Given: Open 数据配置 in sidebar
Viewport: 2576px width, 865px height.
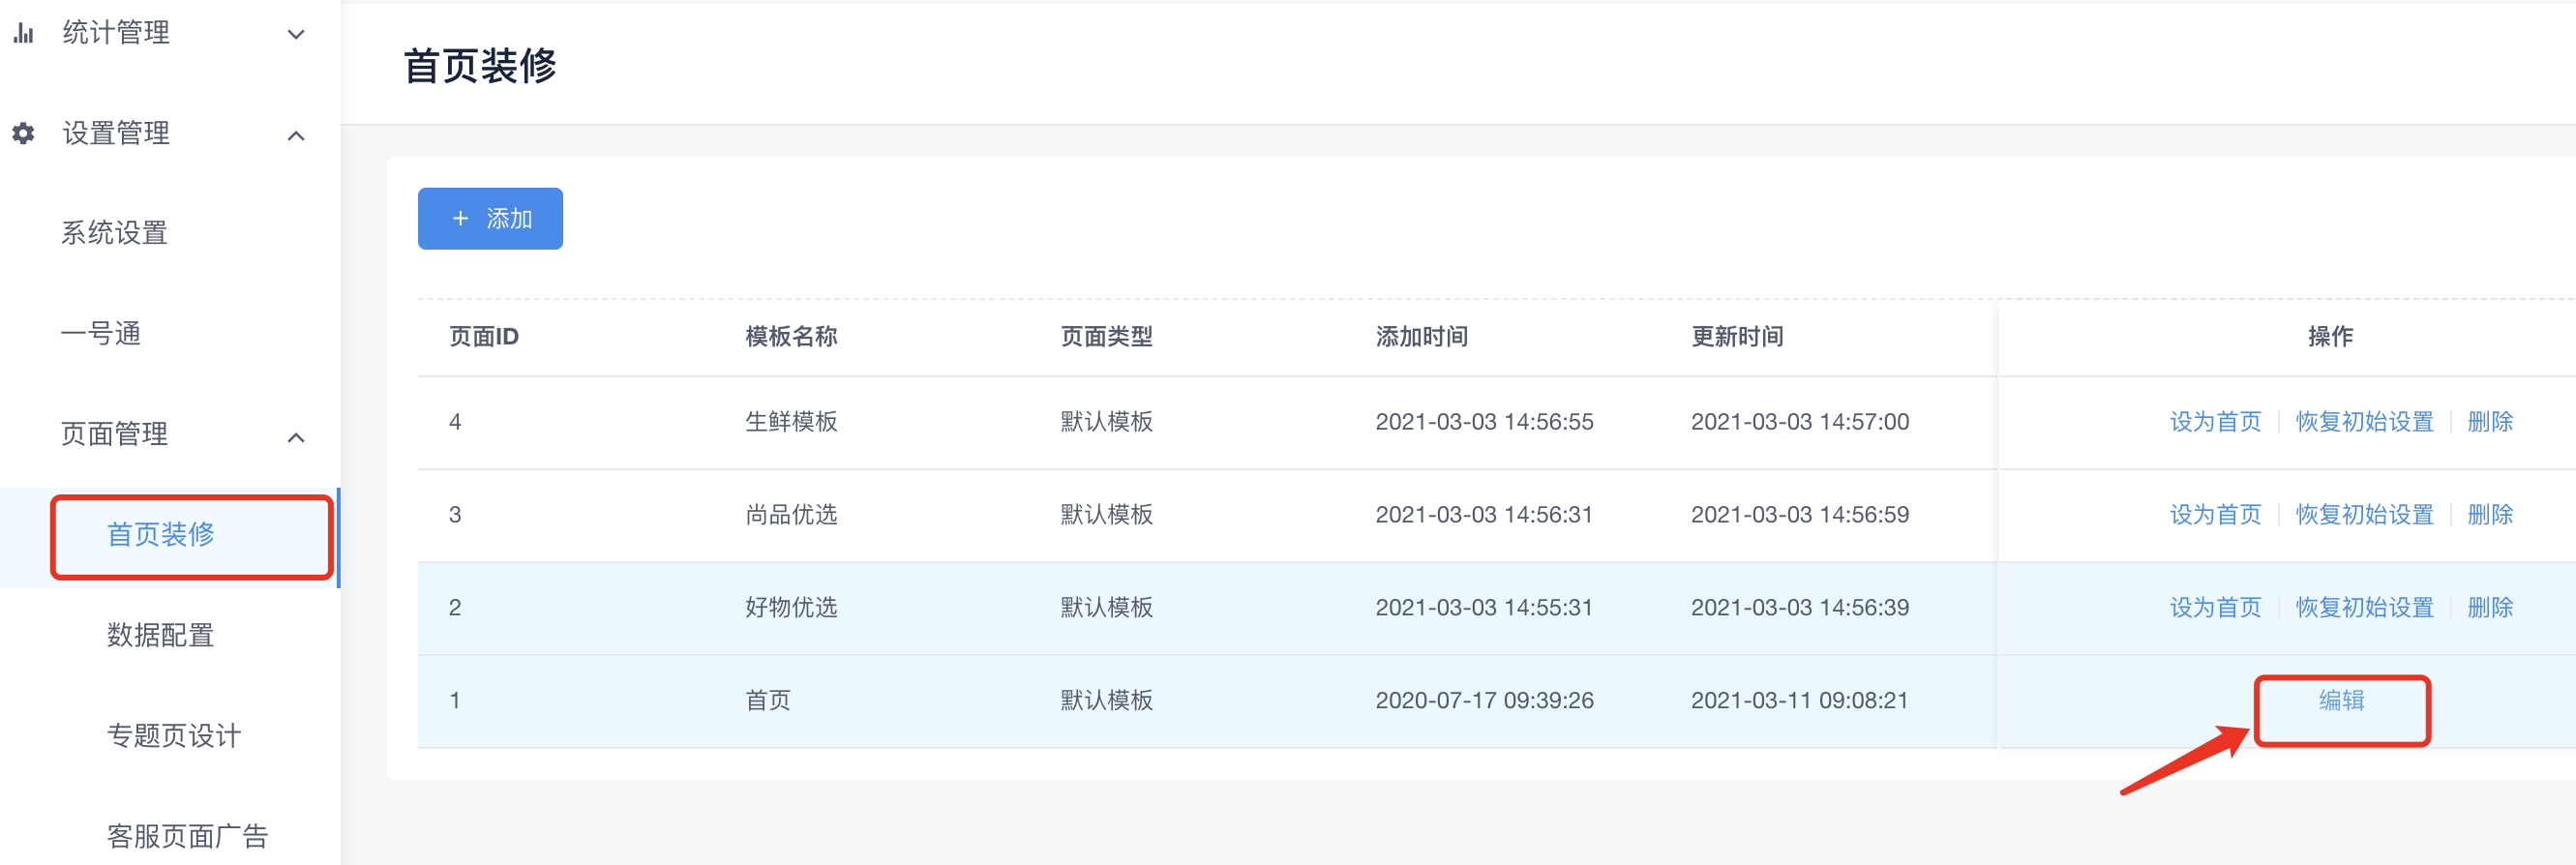Looking at the screenshot, I should pos(160,635).
